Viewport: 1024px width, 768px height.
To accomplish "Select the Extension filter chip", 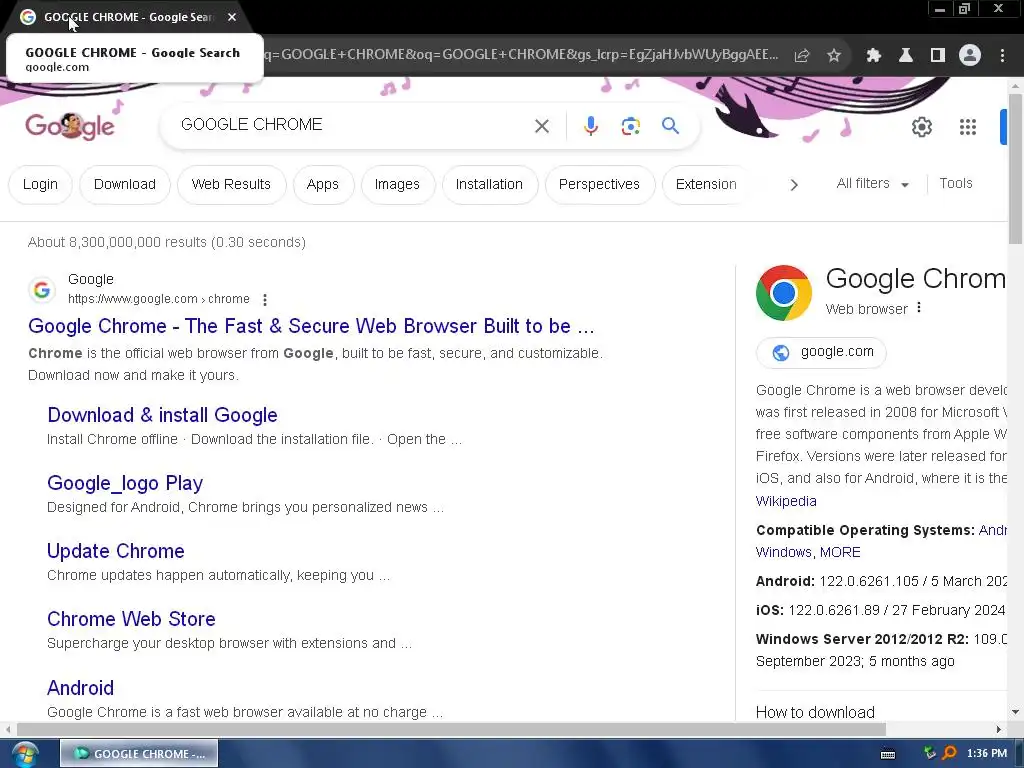I will tap(705, 185).
